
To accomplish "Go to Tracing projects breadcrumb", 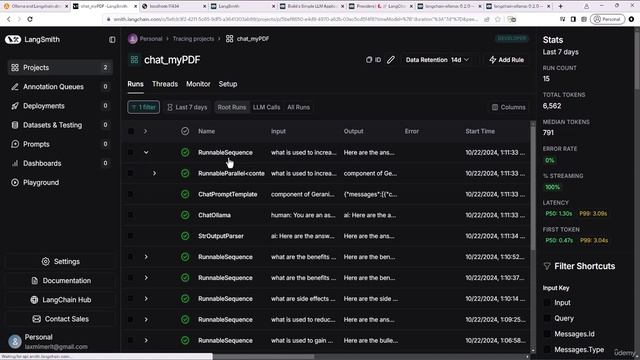I will (193, 39).
